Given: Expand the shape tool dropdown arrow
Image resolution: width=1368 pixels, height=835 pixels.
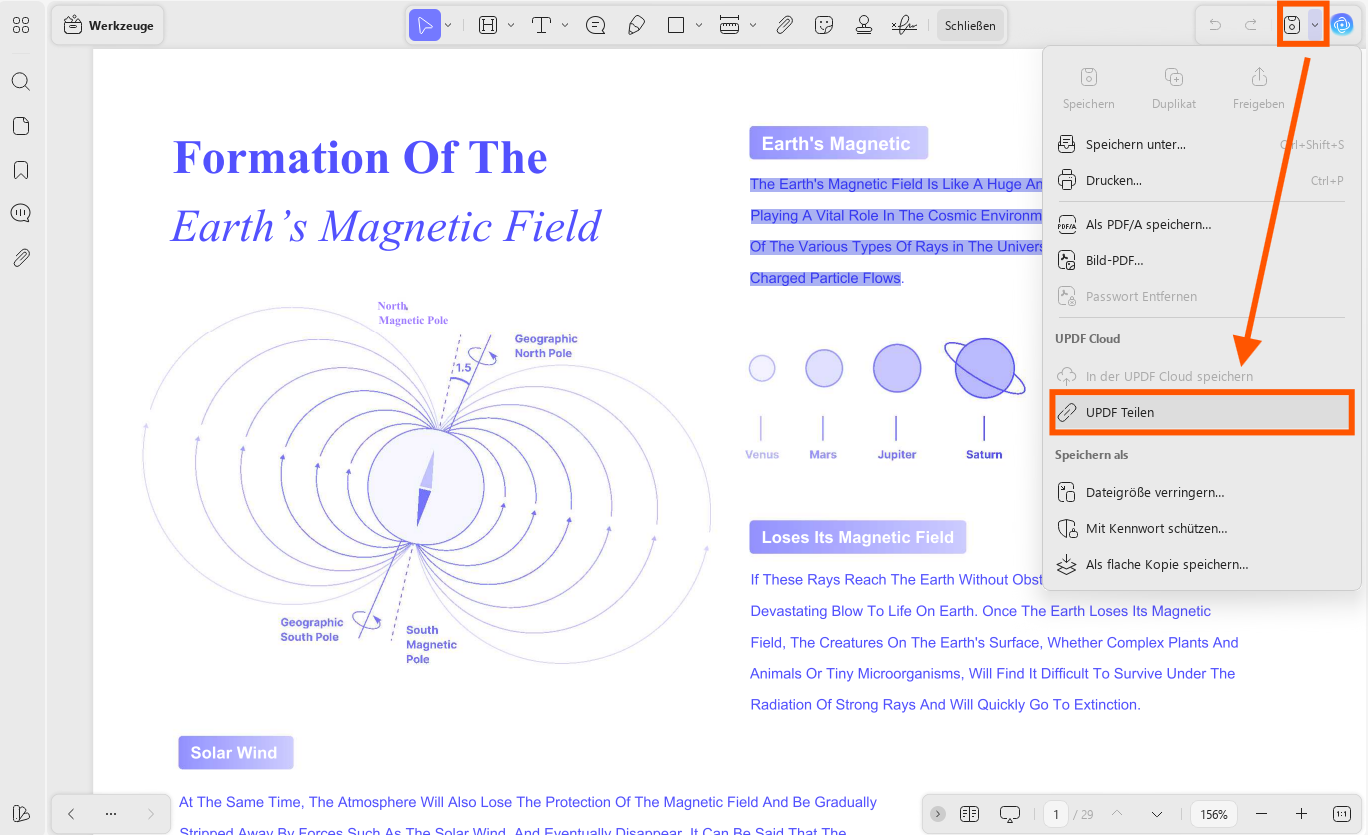Looking at the screenshot, I should point(699,26).
